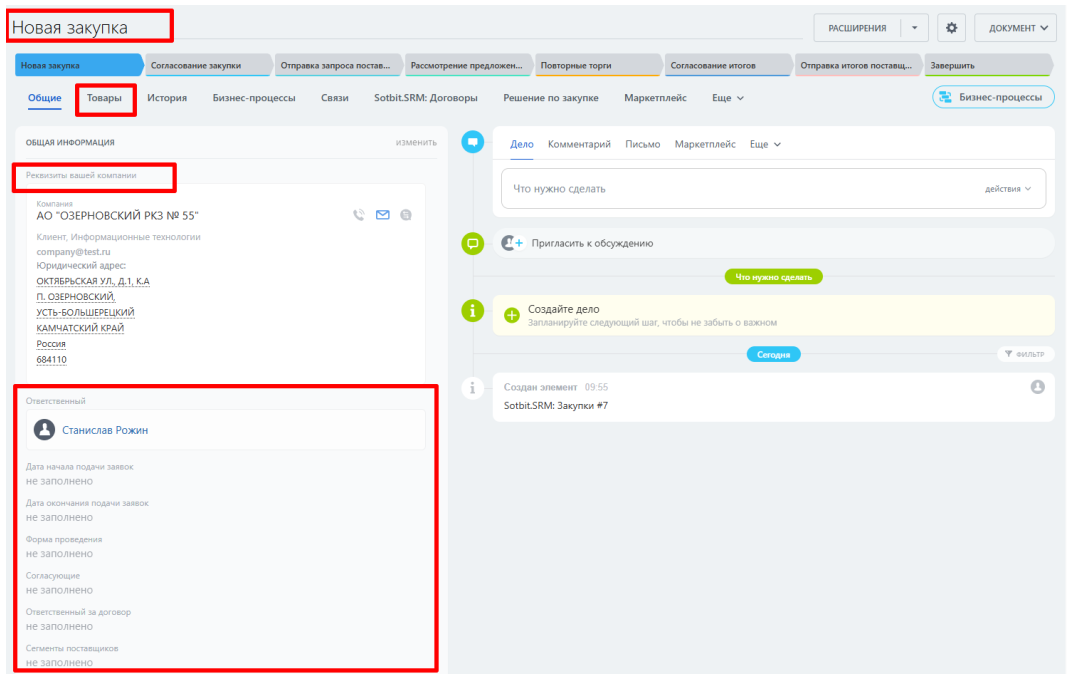Click the grey info icon beside Создан элемент
This screenshot has height=681, width=1069.
[x=472, y=388]
